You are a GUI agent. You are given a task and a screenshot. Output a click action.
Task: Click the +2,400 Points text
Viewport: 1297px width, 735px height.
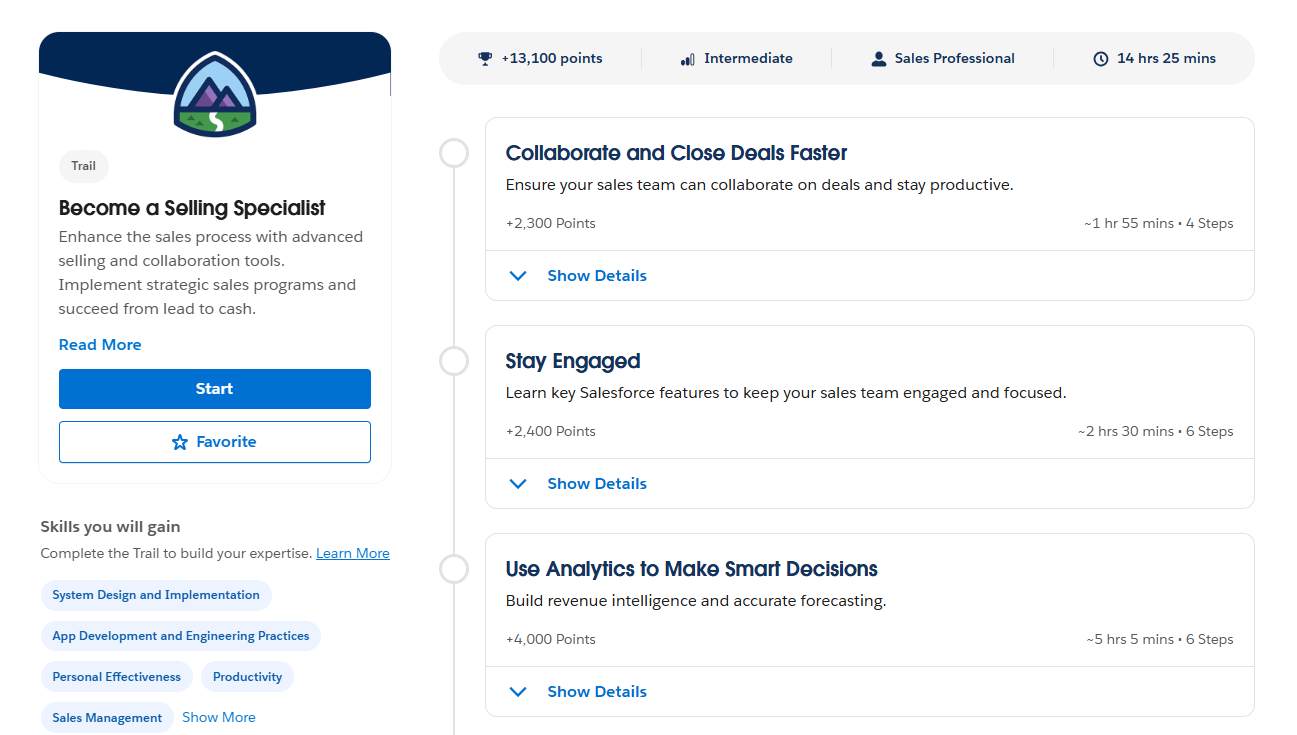tap(551, 432)
